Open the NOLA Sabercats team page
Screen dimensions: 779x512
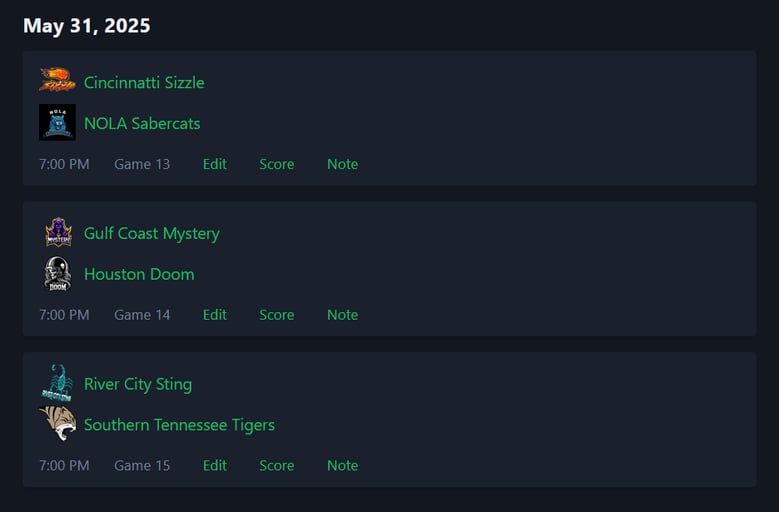click(x=142, y=124)
